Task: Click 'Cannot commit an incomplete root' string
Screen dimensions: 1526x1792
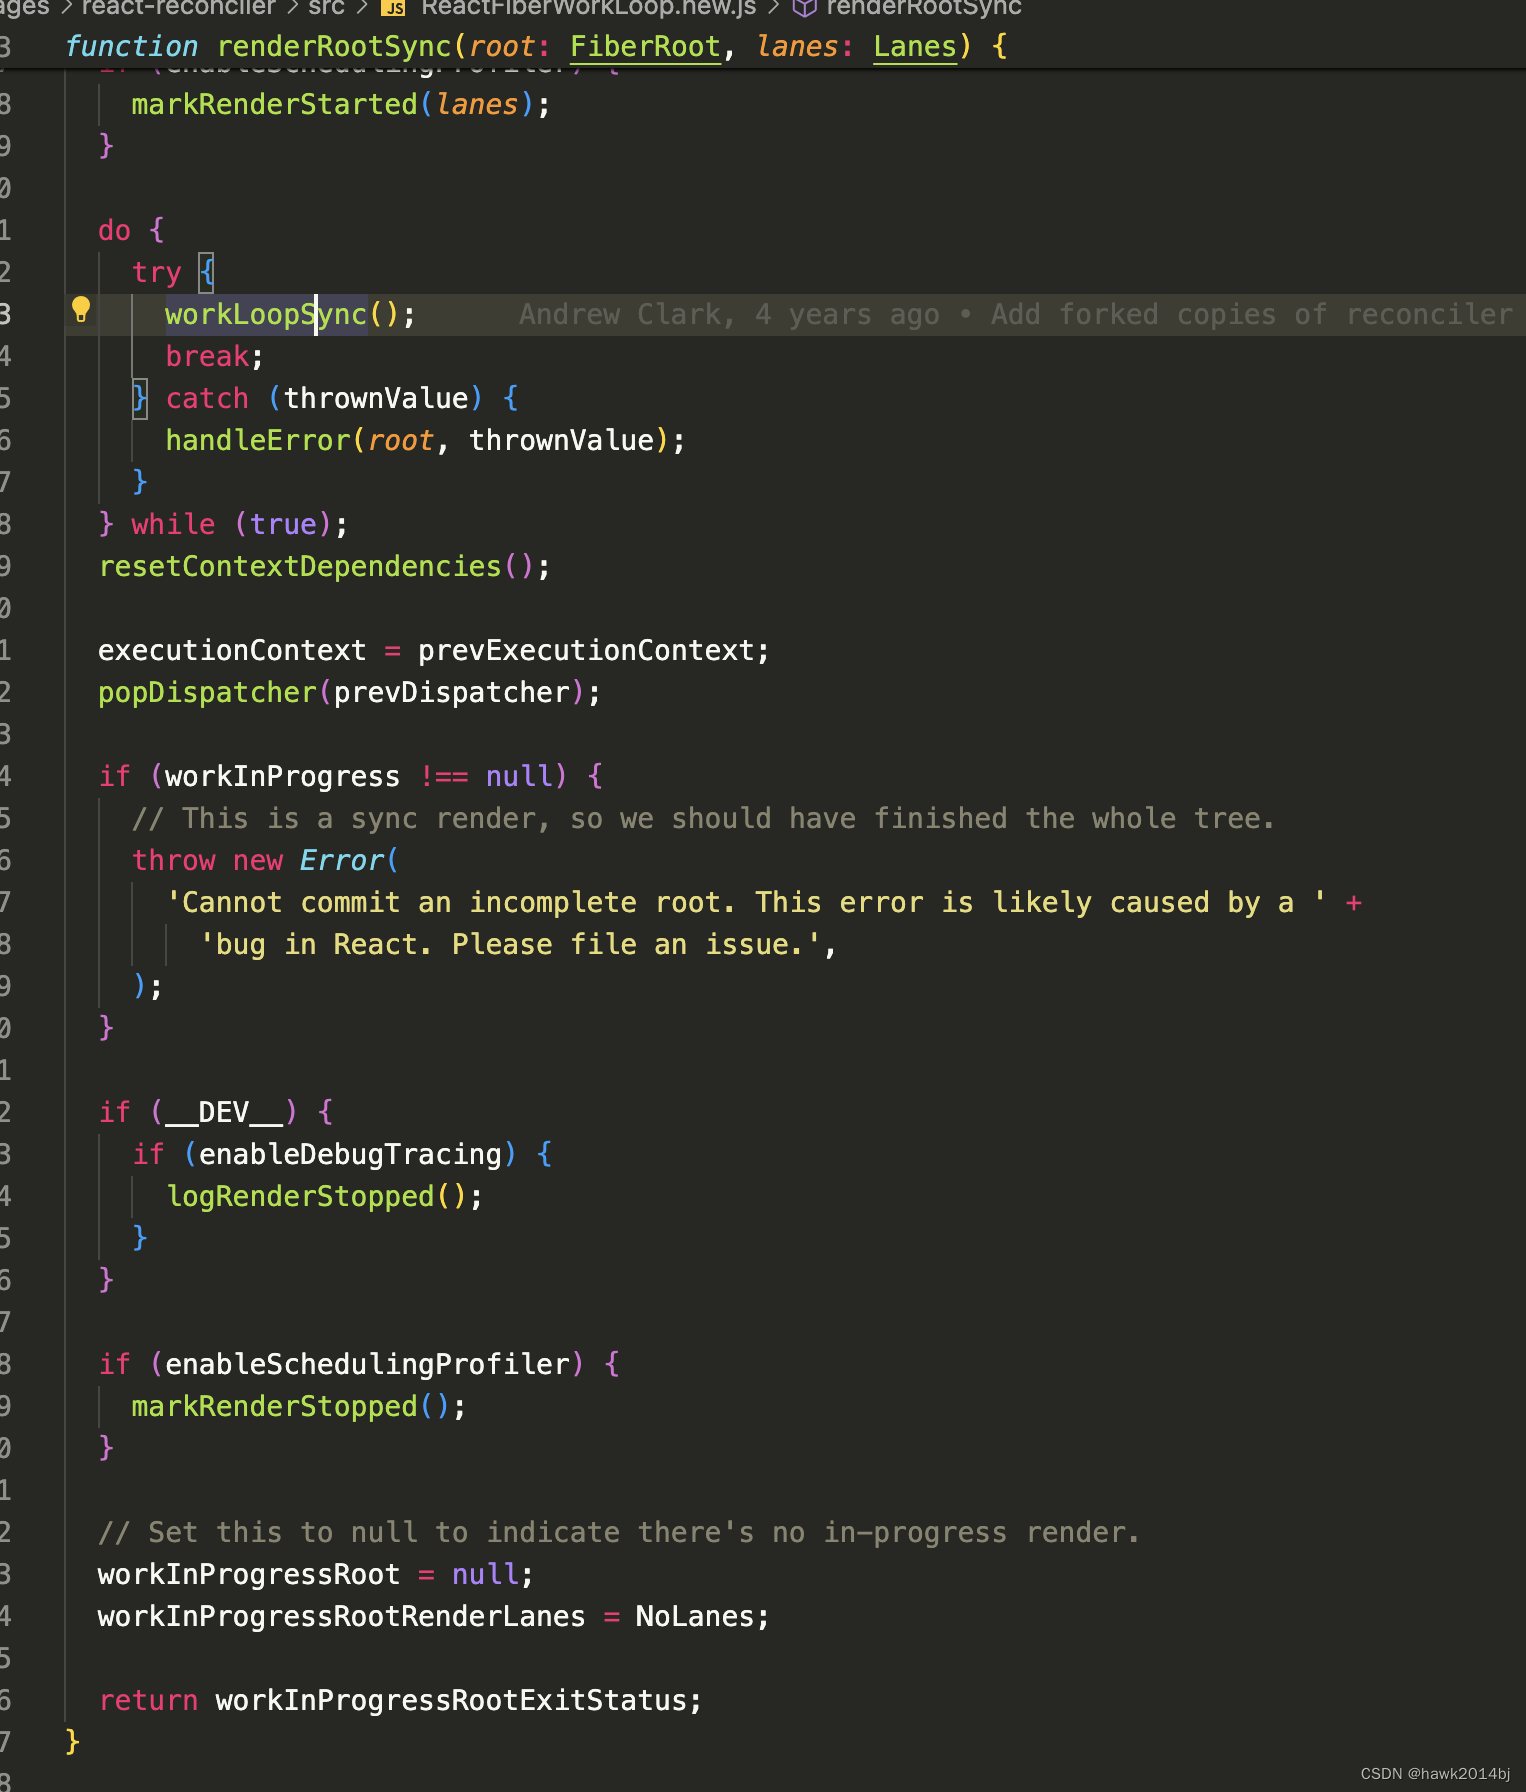Action: [749, 902]
